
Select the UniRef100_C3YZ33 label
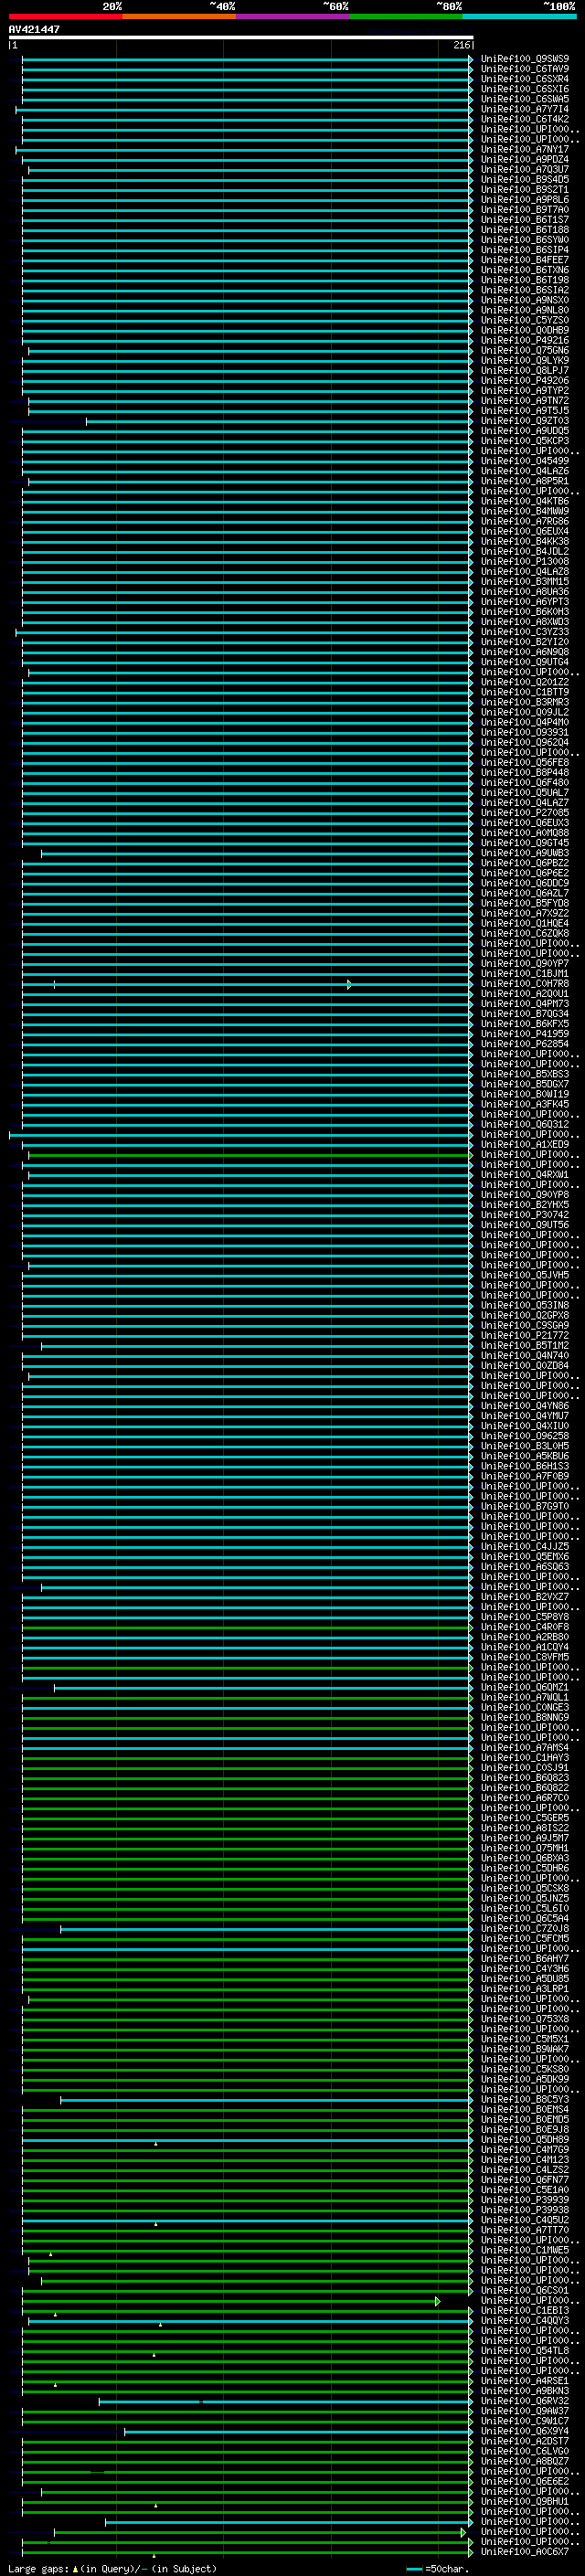click(x=525, y=632)
